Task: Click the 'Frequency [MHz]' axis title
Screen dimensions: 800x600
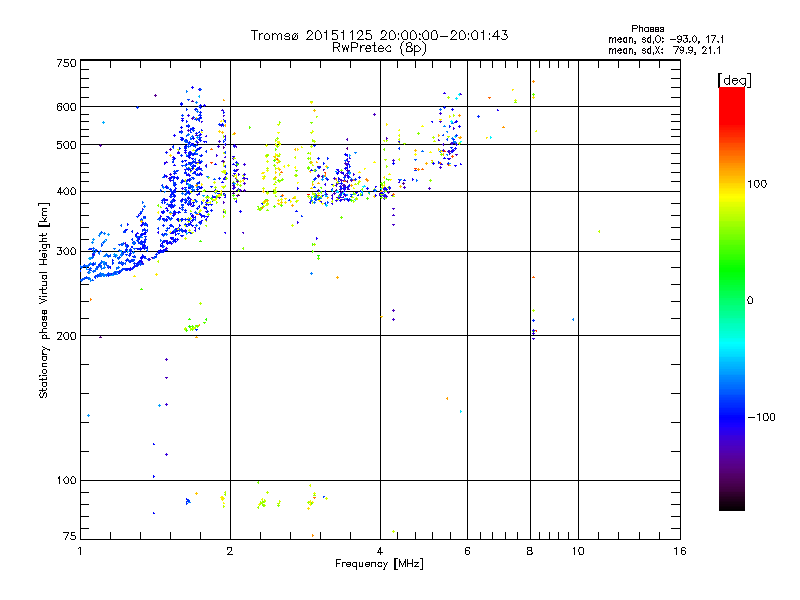Action: (379, 564)
